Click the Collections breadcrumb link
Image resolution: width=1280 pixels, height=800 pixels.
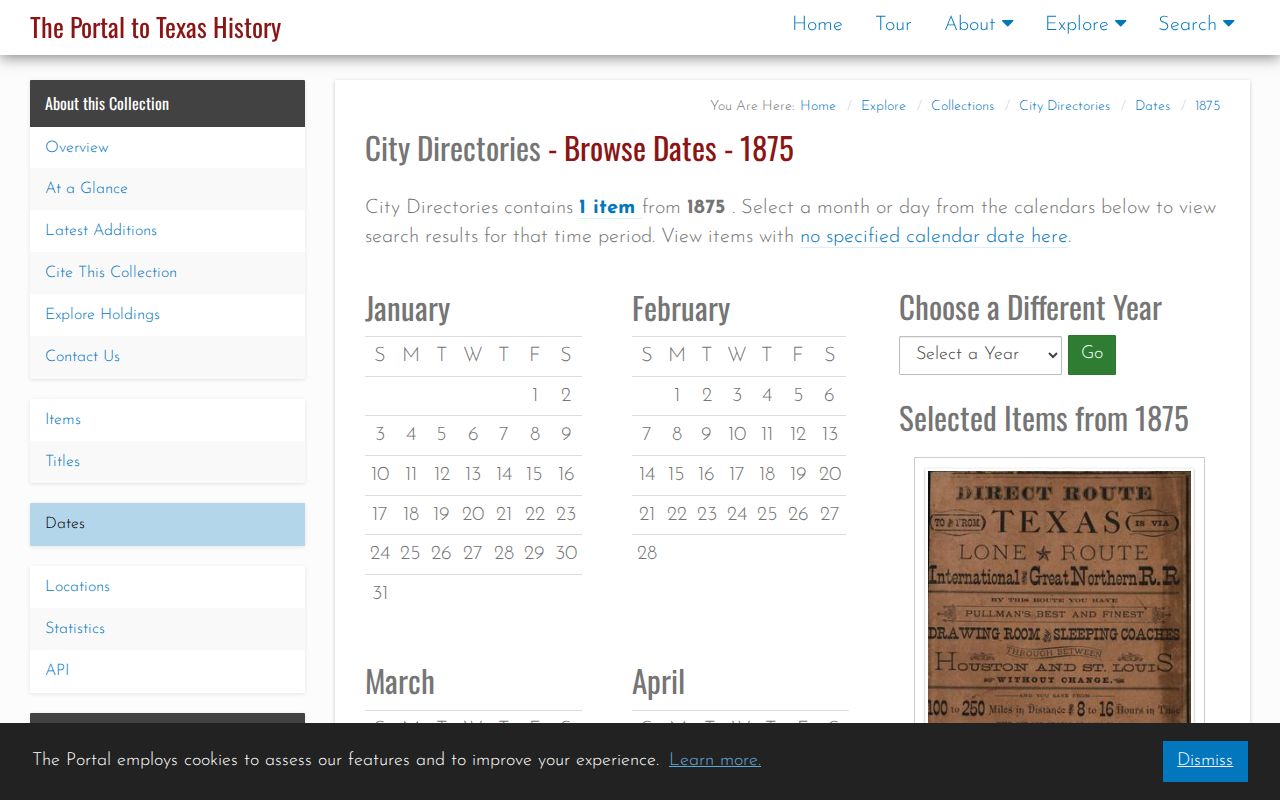(x=962, y=106)
